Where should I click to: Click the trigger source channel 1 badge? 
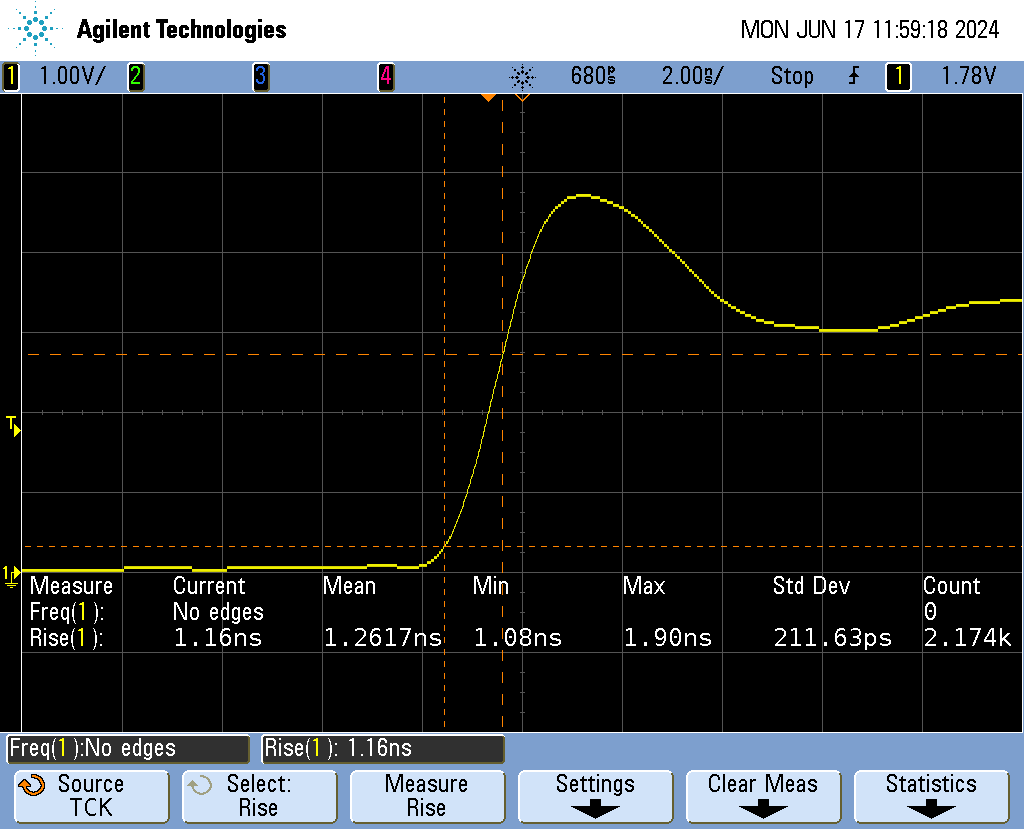(898, 76)
